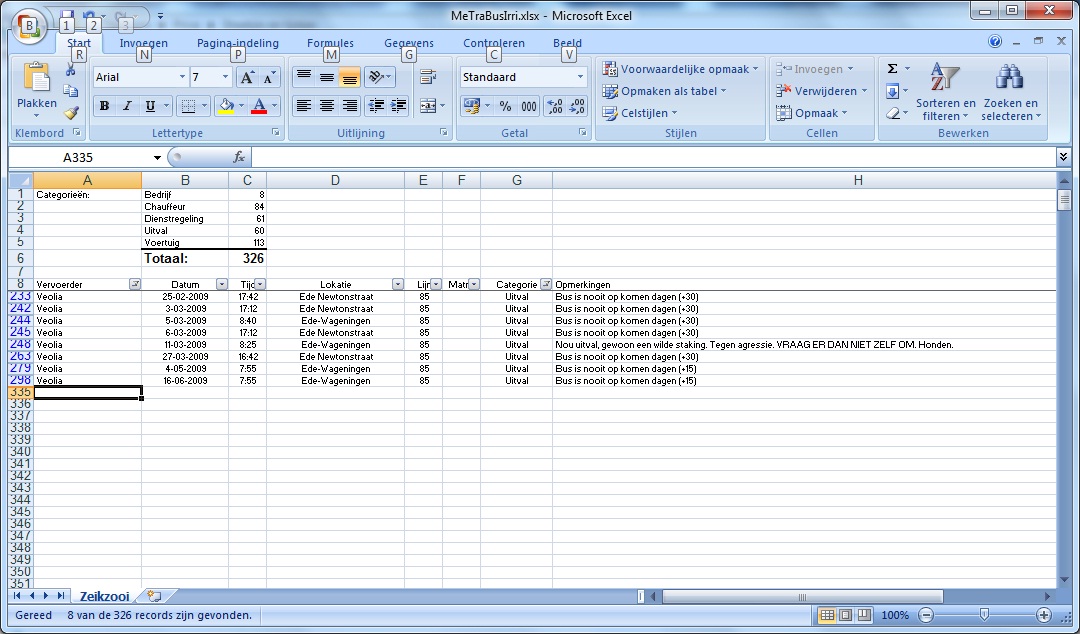Open Excel help question mark

pos(995,41)
